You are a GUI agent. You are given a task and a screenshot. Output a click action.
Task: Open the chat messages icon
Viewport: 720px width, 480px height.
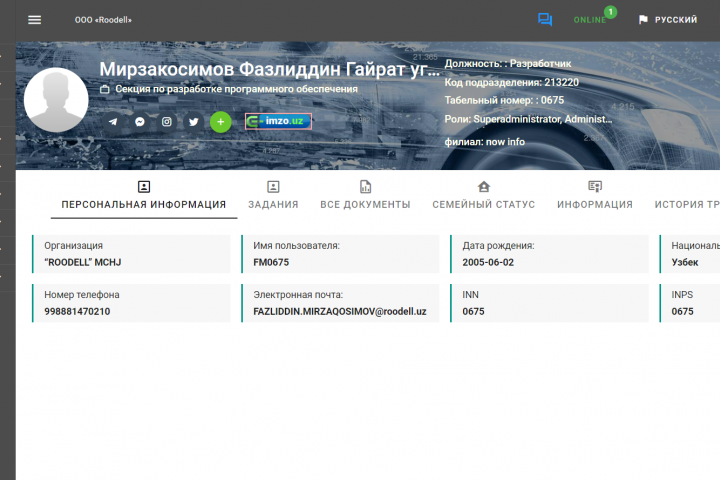click(545, 20)
